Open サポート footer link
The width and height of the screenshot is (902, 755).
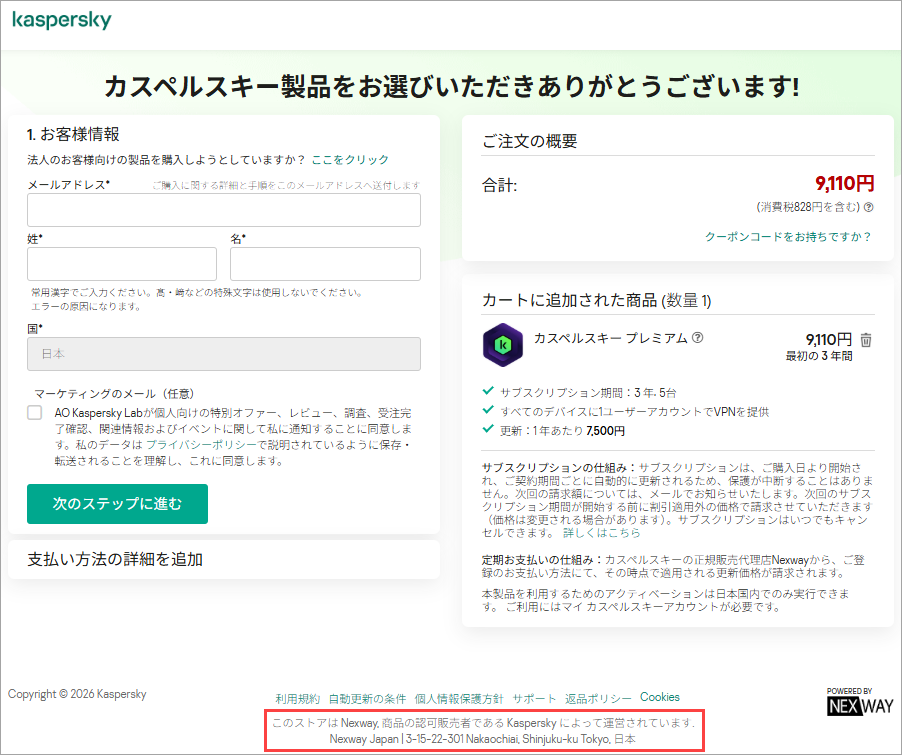[534, 699]
